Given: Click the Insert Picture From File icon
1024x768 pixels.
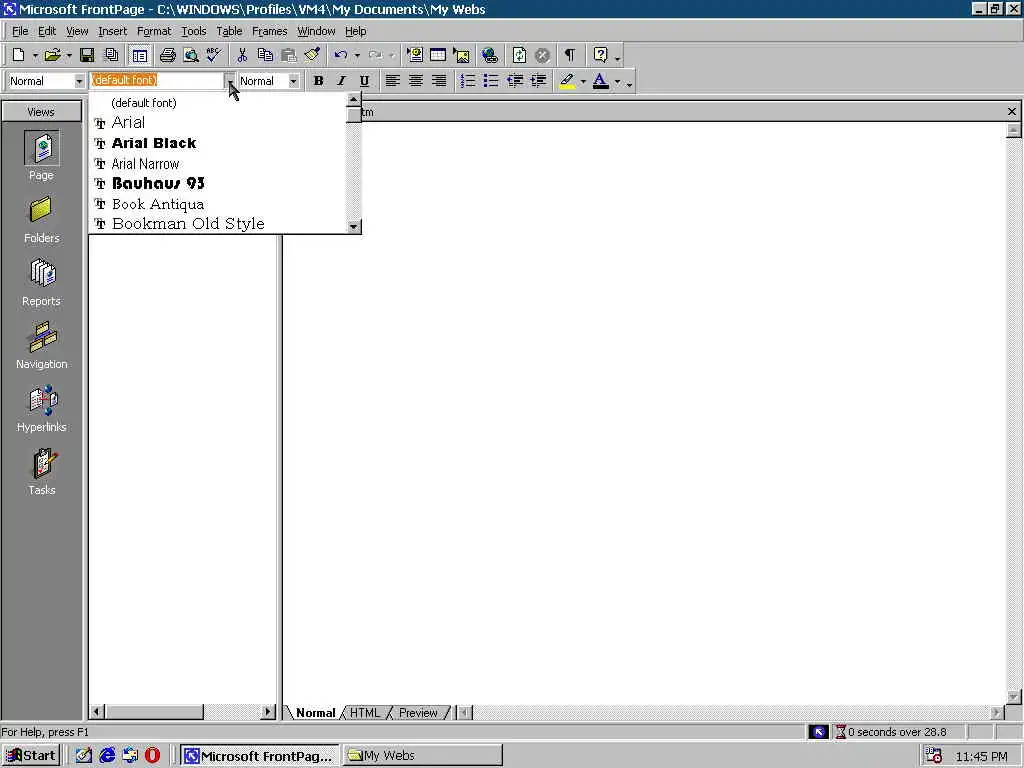Looking at the screenshot, I should (462, 56).
